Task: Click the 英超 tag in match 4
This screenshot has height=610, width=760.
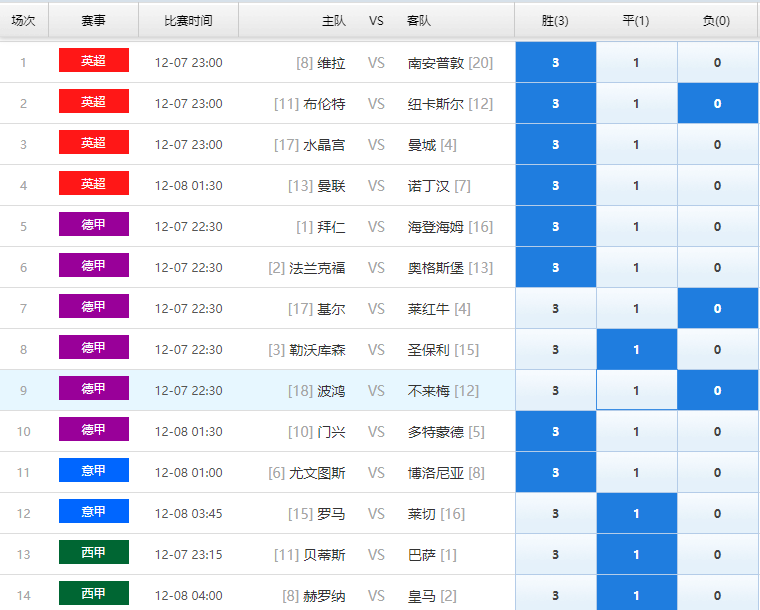Action: (94, 183)
